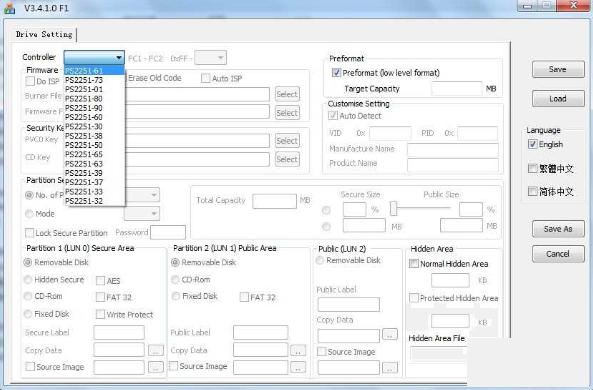Enable Normal Hidden Area checkbox

click(x=414, y=263)
